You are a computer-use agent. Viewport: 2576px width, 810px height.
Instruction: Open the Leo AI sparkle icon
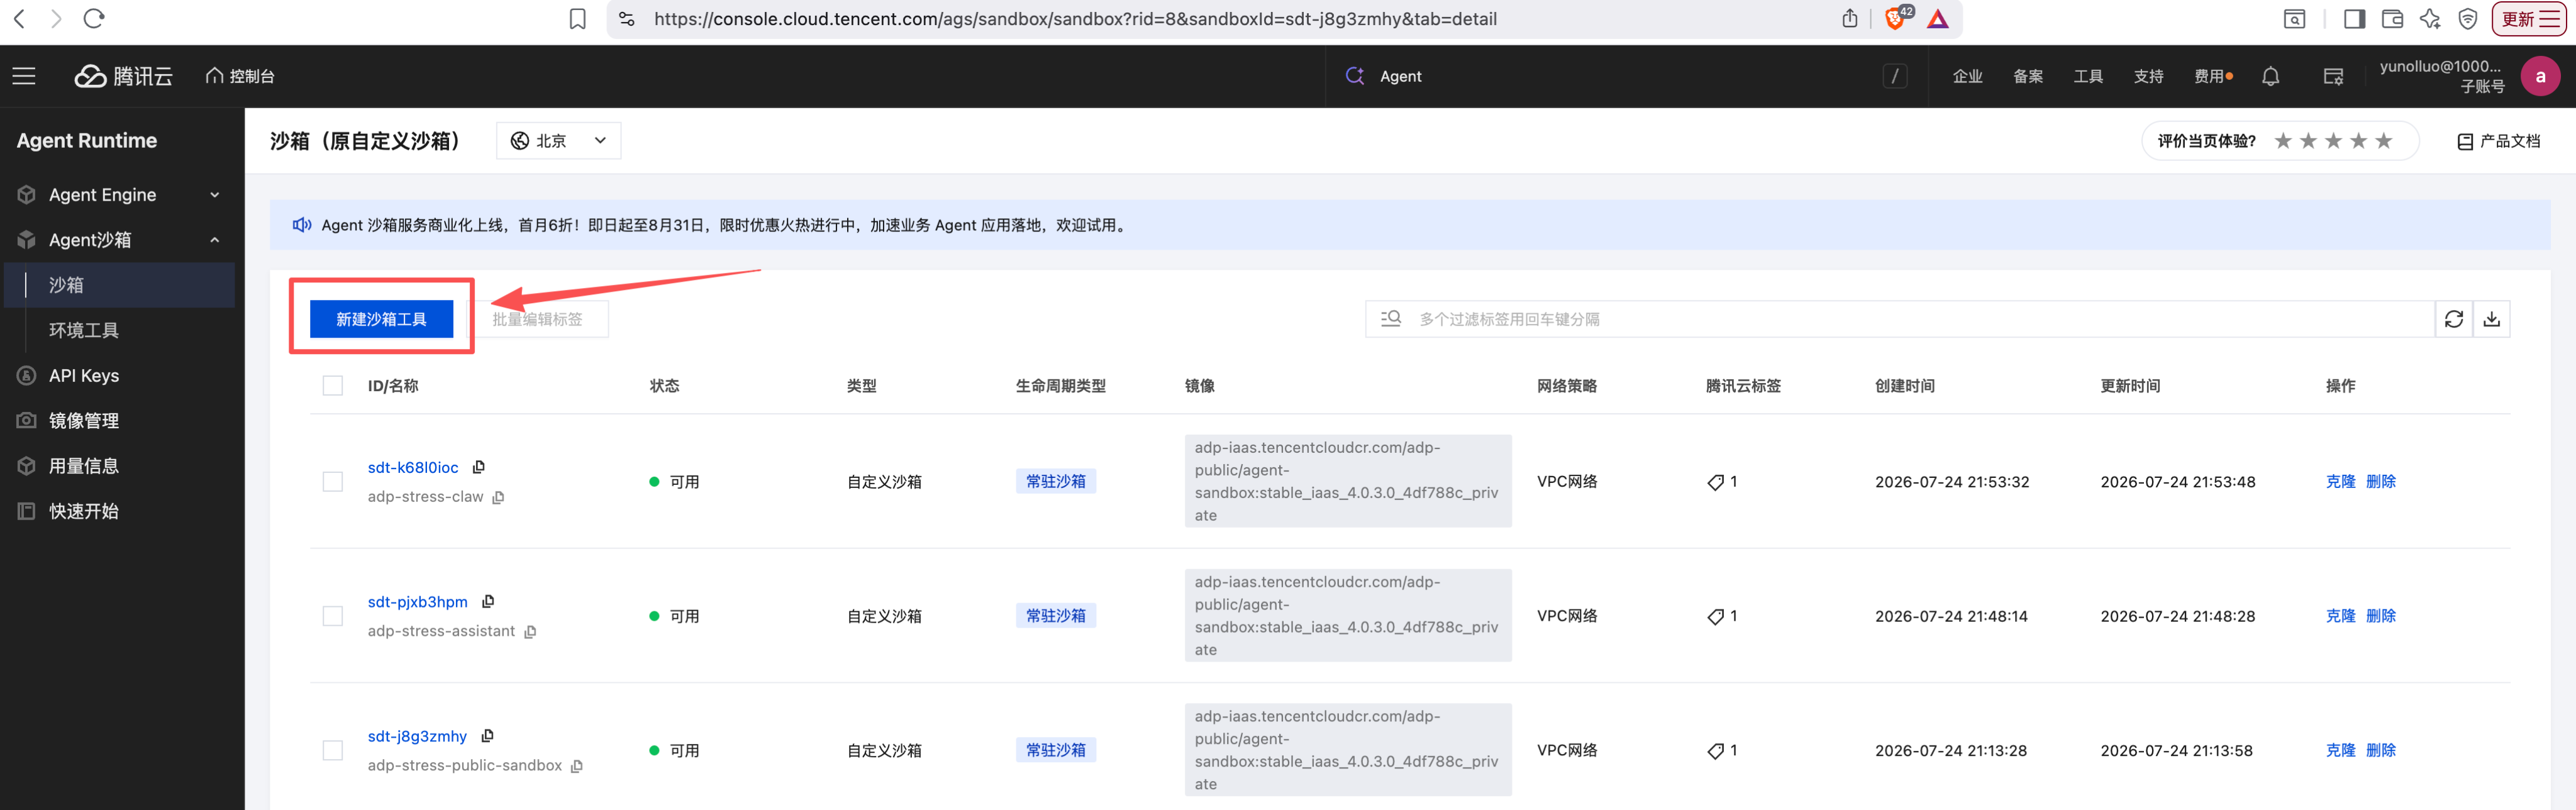2430,19
